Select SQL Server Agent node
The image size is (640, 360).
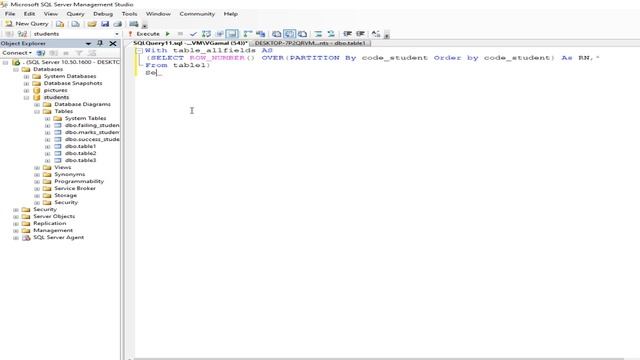(58, 238)
